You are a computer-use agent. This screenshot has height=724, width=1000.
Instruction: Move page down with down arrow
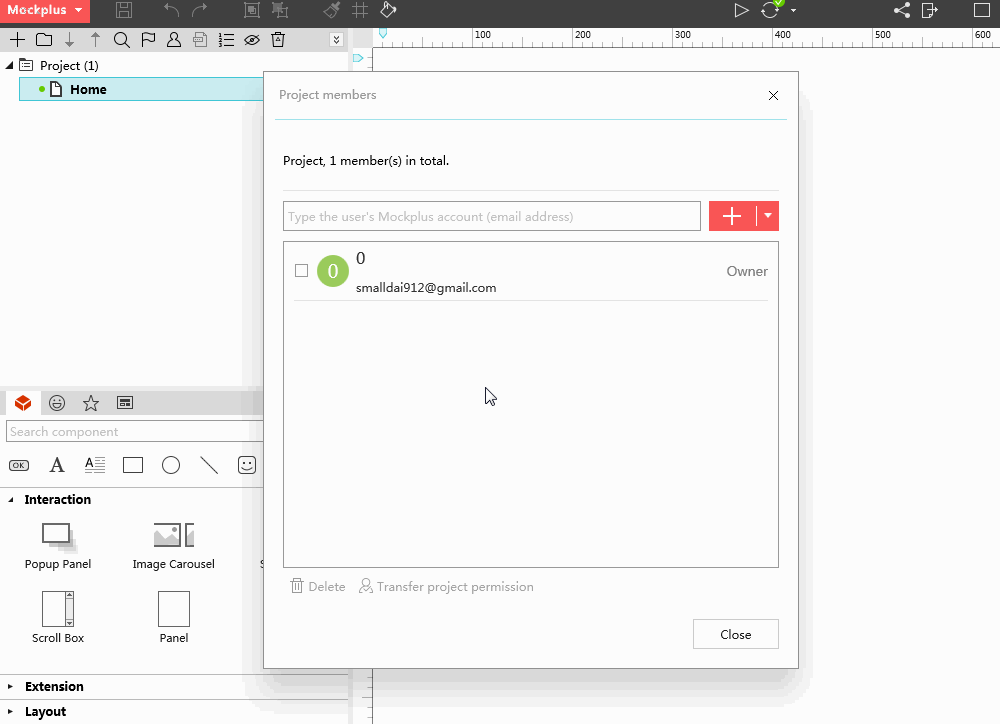pyautogui.click(x=70, y=40)
